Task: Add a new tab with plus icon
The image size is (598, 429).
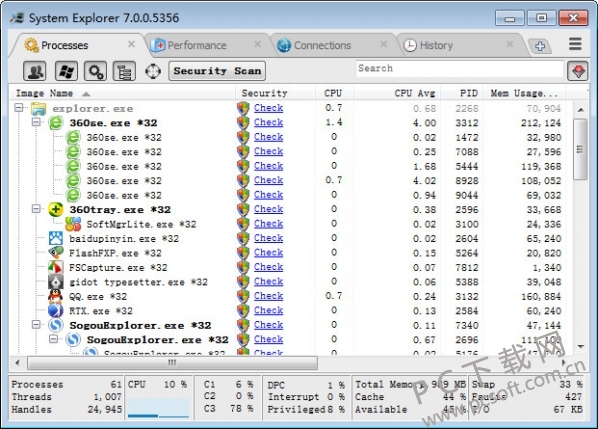Action: (x=540, y=46)
